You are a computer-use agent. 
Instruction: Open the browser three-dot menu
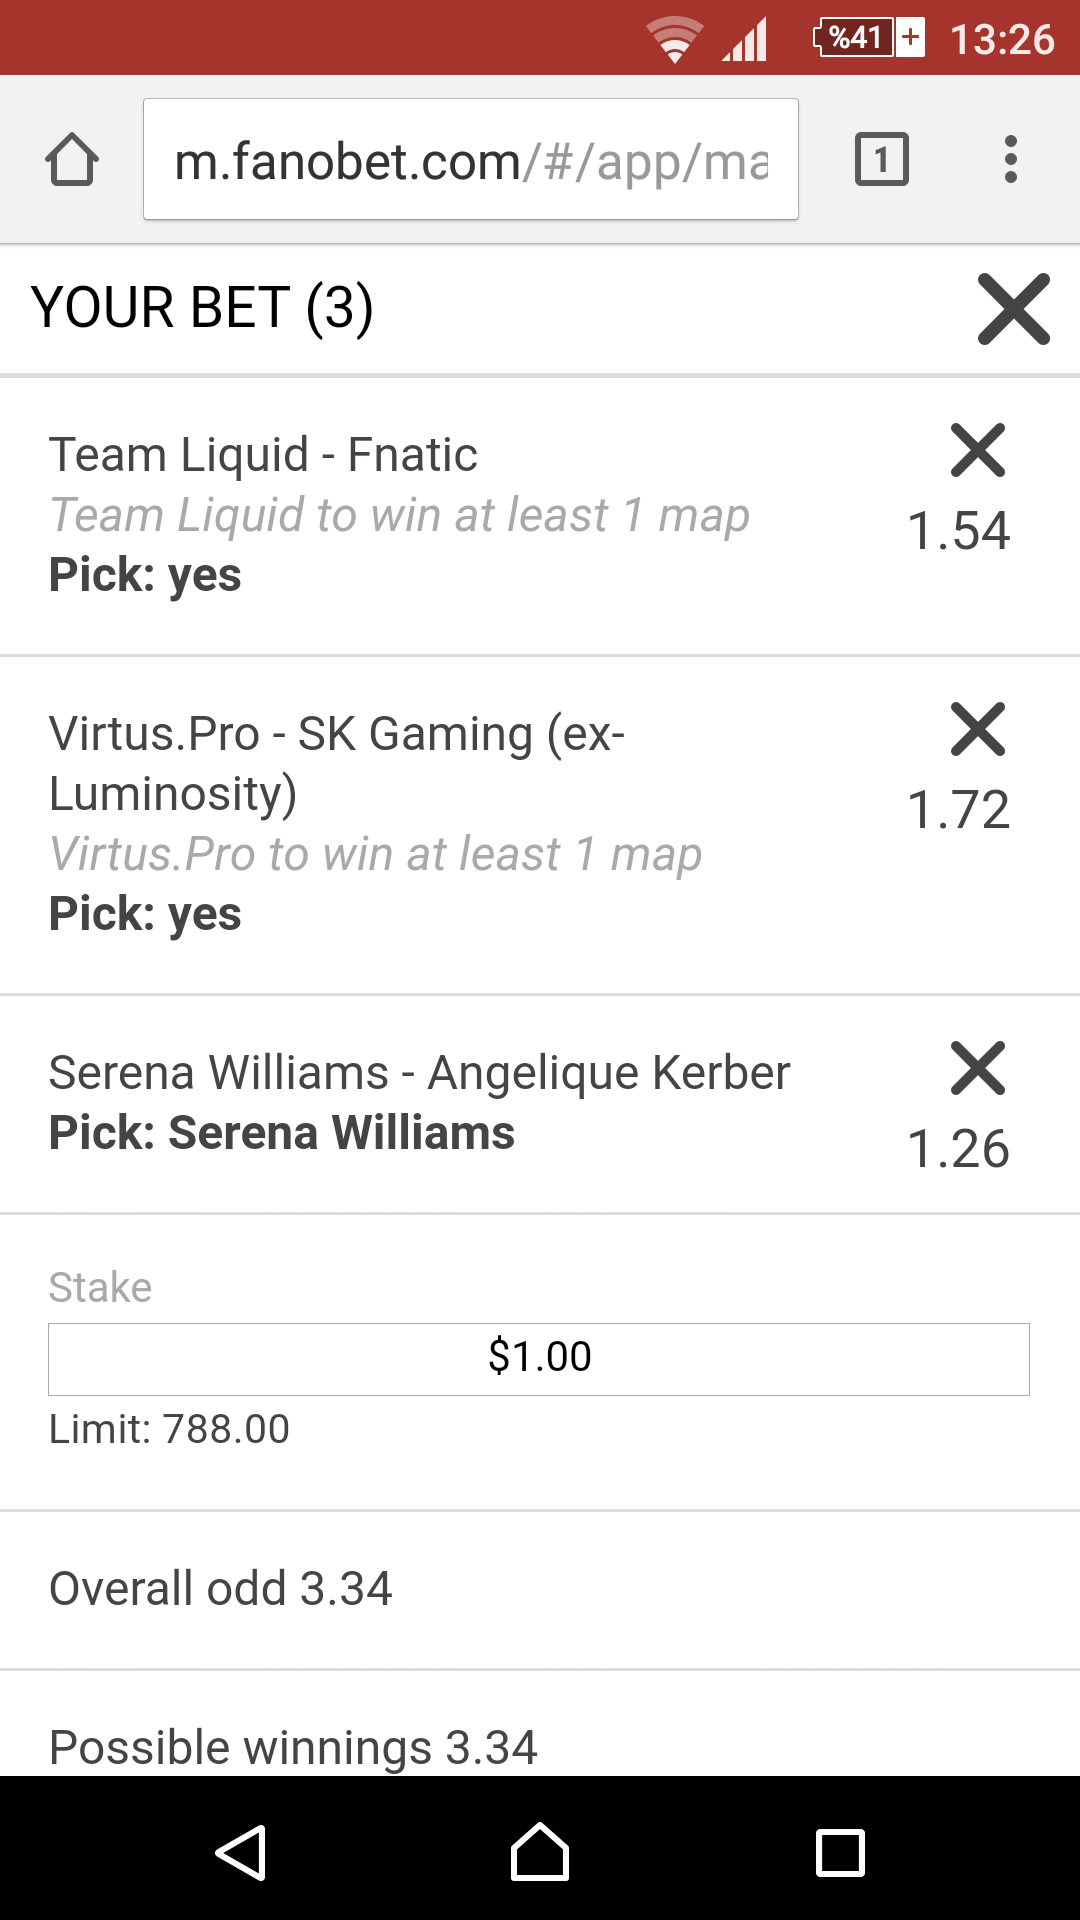1011,159
